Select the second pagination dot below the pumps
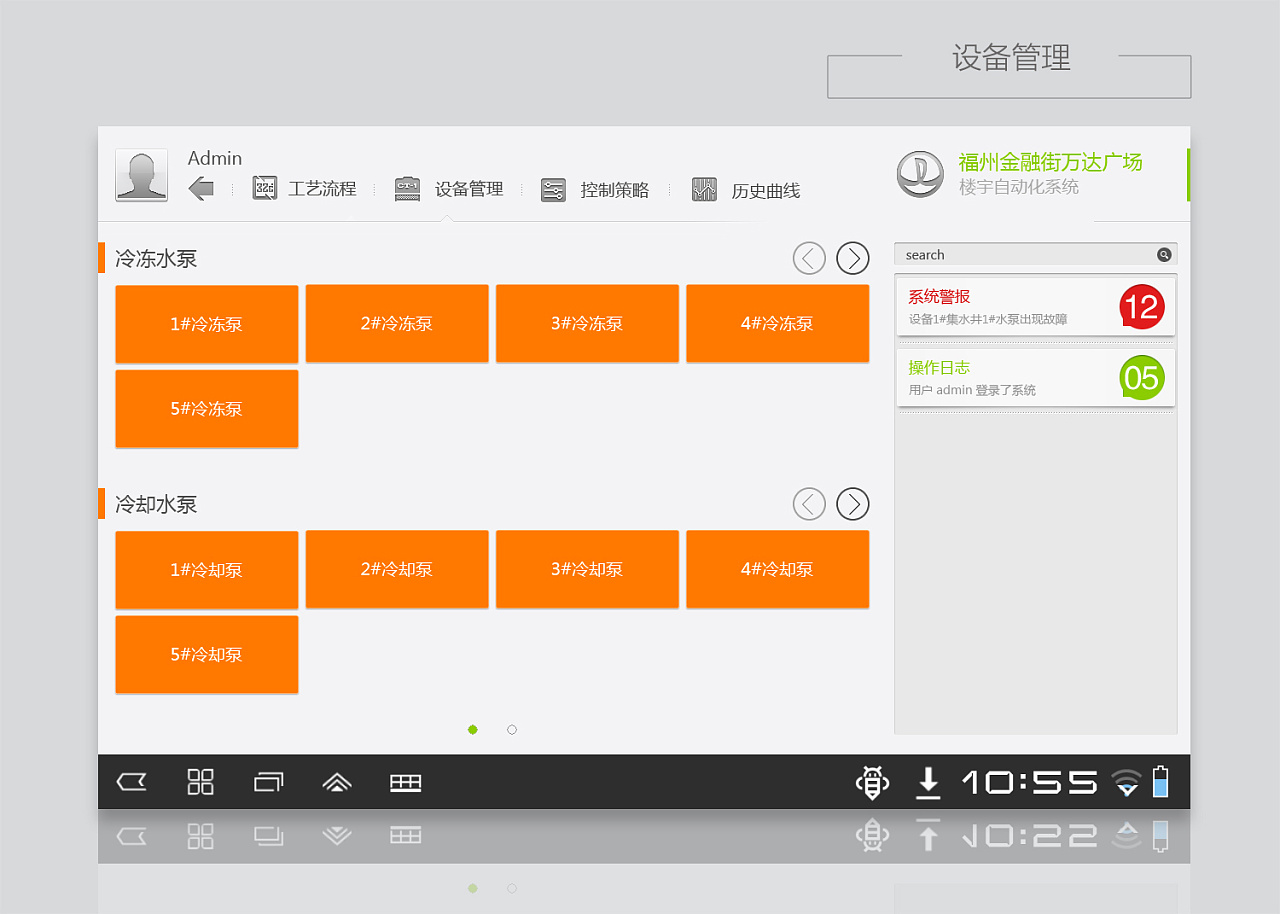Image resolution: width=1280 pixels, height=914 pixels. point(512,730)
